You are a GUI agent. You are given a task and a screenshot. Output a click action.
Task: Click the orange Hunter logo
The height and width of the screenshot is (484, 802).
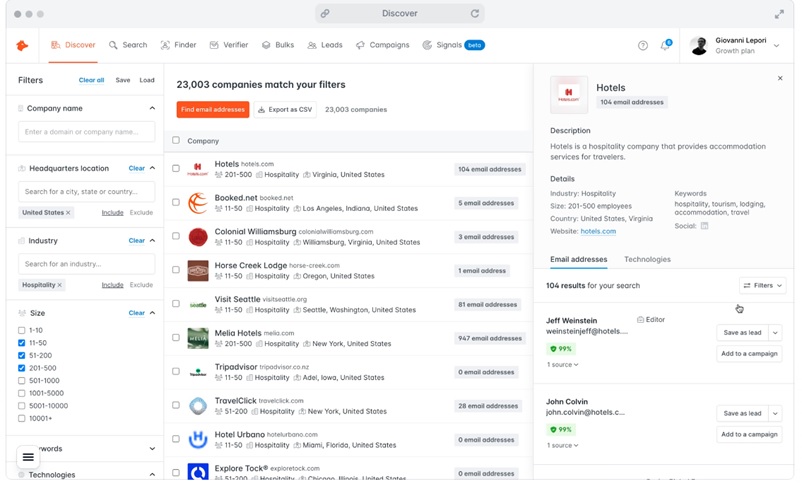point(22,46)
